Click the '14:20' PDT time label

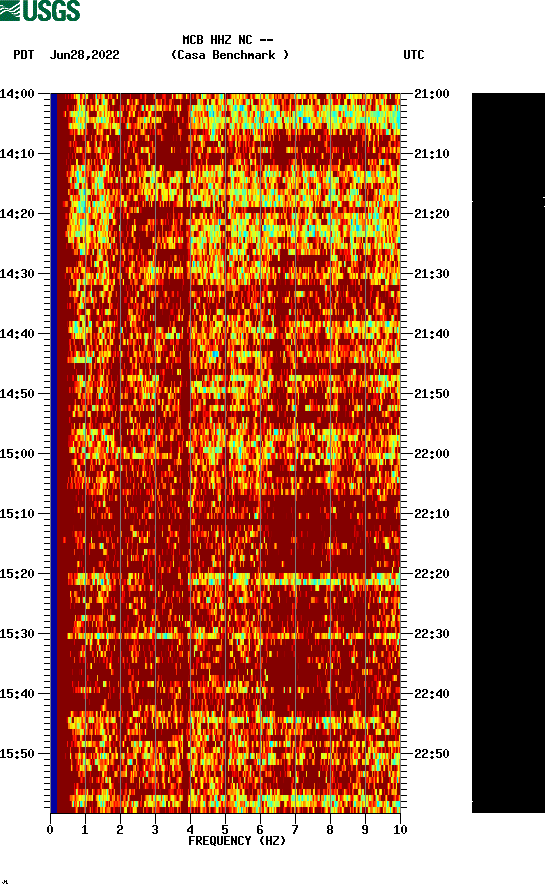(17, 214)
